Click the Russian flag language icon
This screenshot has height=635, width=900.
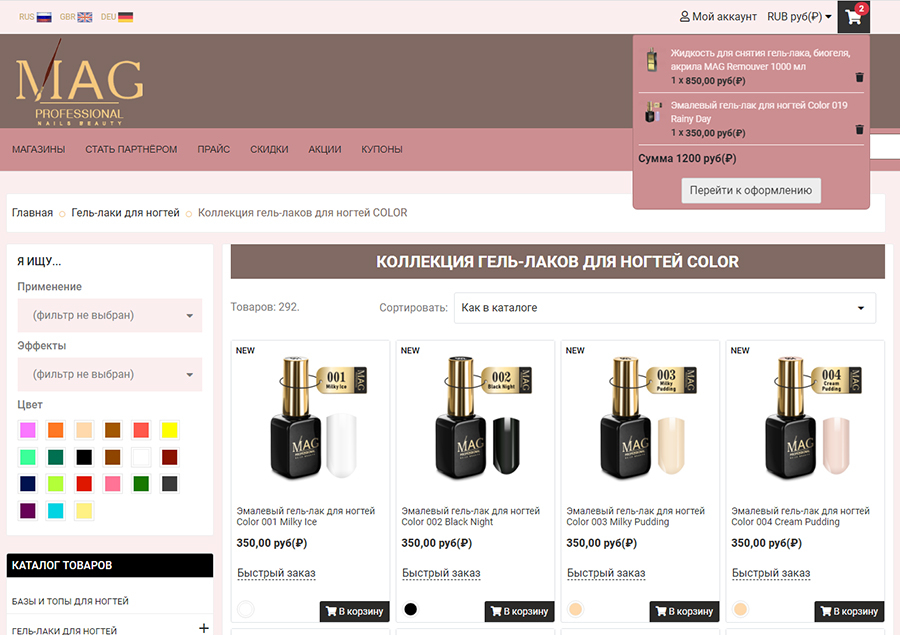point(44,16)
